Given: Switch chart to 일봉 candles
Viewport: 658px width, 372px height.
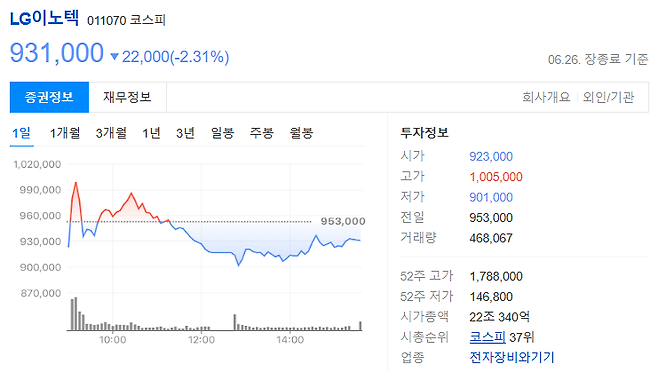Looking at the screenshot, I should point(222,134).
